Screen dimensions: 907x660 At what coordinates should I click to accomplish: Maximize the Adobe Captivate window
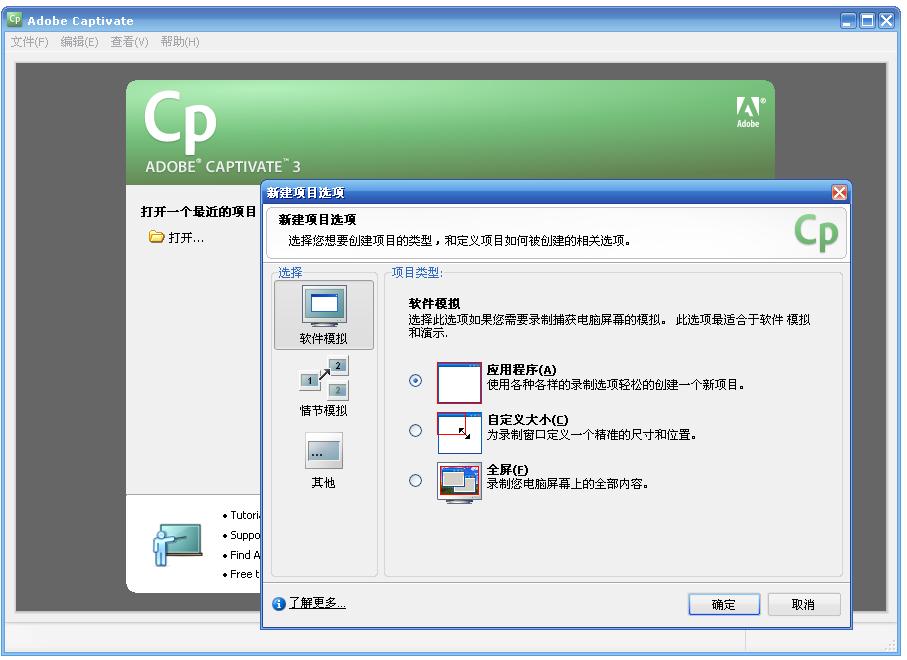tap(867, 21)
